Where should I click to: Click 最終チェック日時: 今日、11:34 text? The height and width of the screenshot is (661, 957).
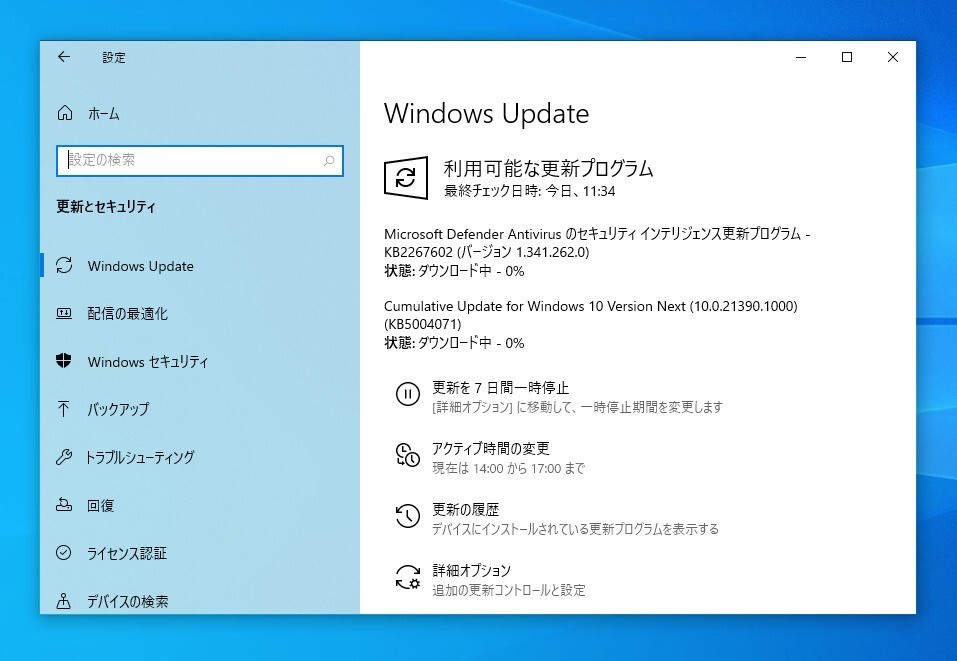point(530,191)
